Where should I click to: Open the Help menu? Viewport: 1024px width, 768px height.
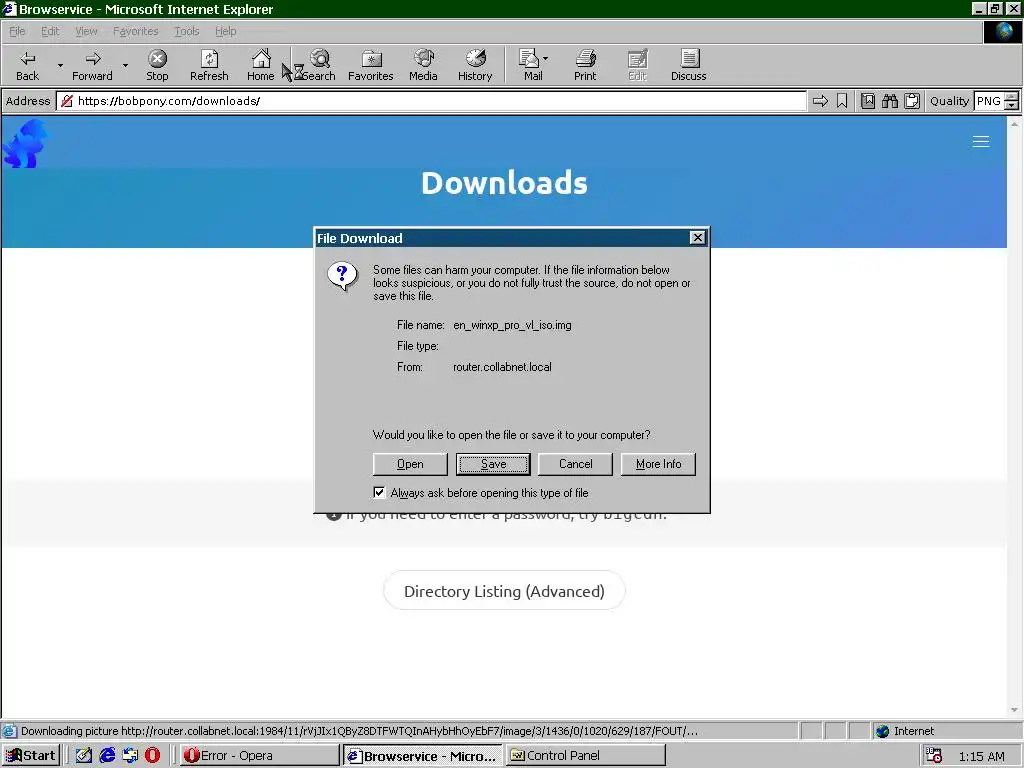pos(225,31)
